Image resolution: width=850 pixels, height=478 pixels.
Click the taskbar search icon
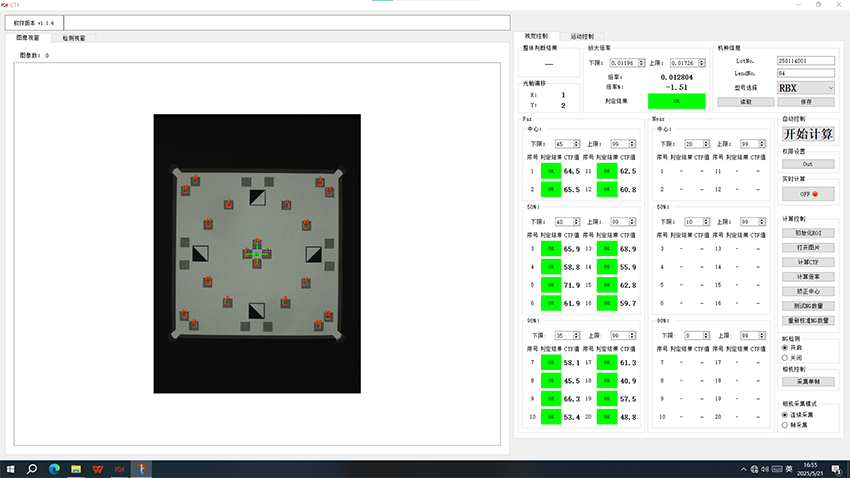(32, 468)
